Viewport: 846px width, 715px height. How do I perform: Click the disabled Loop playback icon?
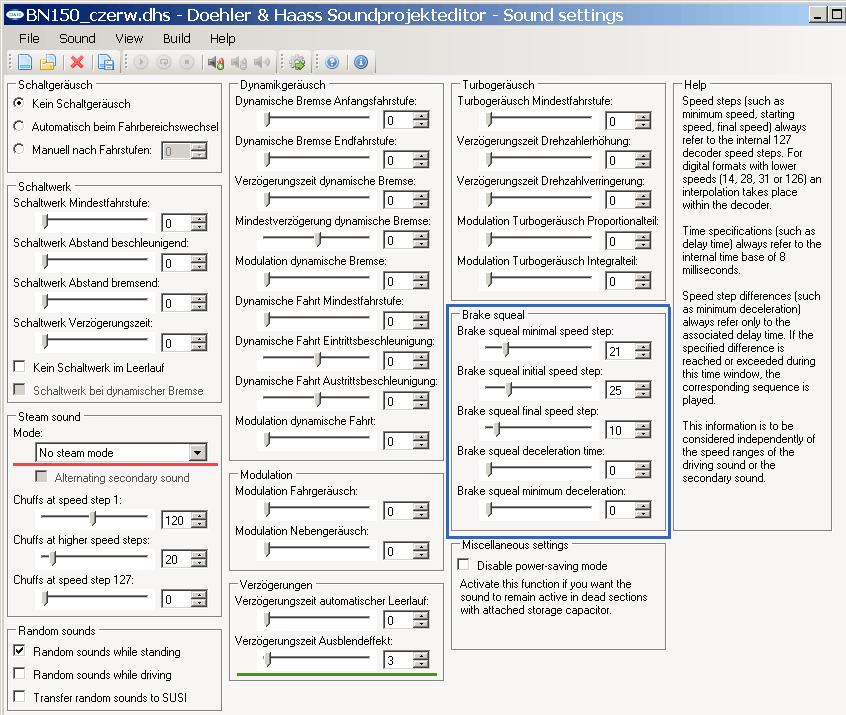pos(164,63)
